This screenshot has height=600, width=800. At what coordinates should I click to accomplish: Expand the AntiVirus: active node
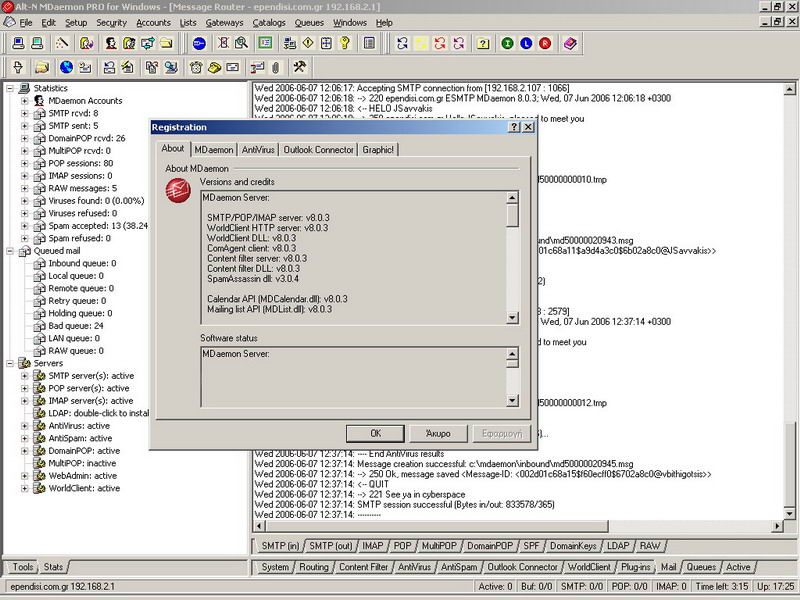[x=24, y=426]
